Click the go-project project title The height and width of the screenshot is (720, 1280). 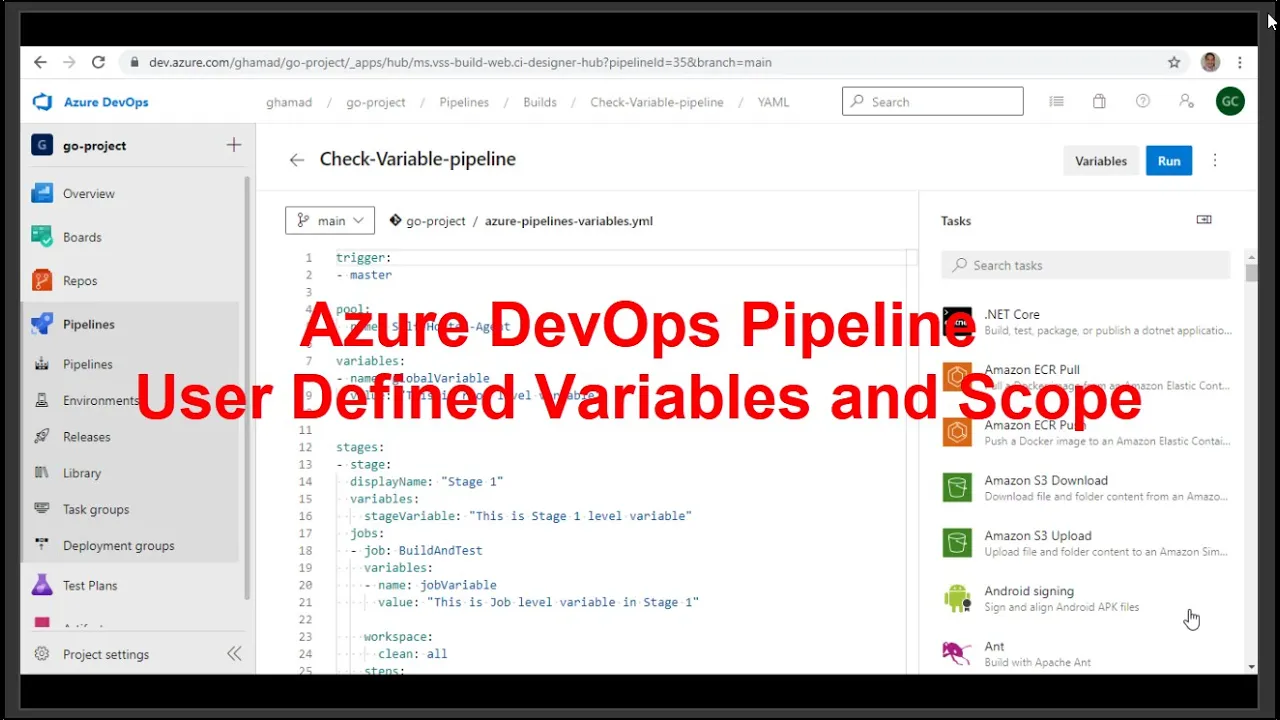coord(94,145)
